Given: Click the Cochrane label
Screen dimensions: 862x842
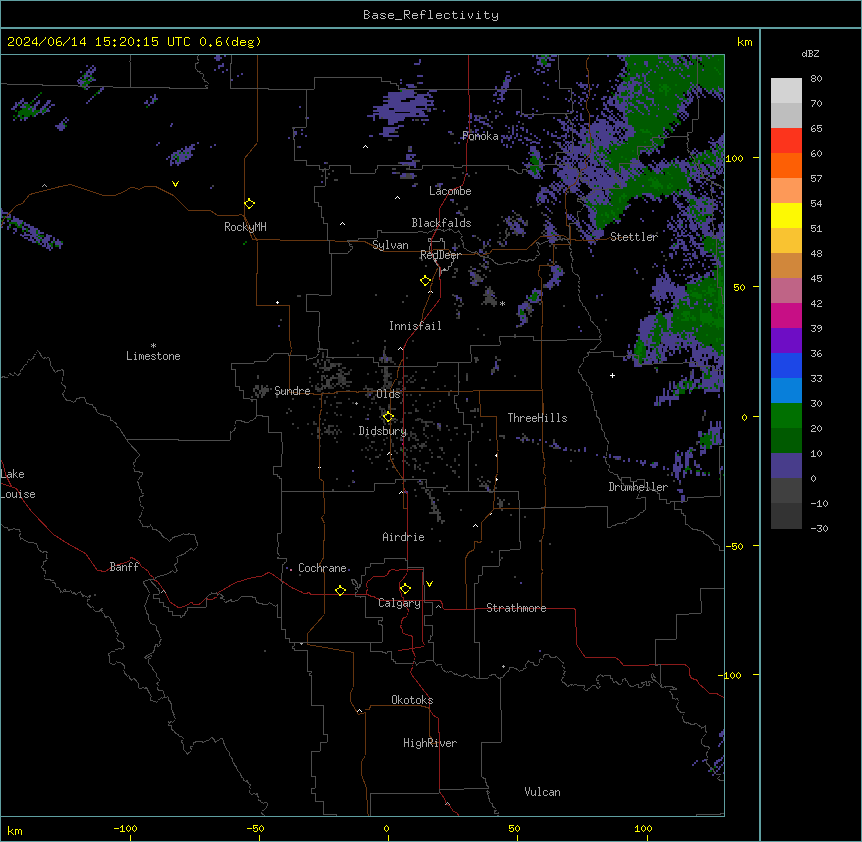Looking at the screenshot, I should pos(322,568).
